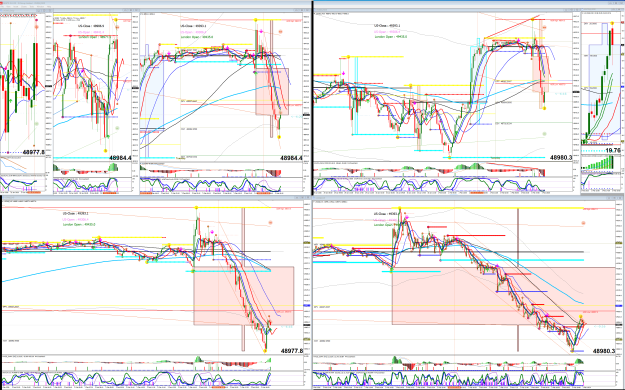This screenshot has width=625, height=390.
Task: Click the 19.76 value in the small rightmost chart
Action: point(613,150)
